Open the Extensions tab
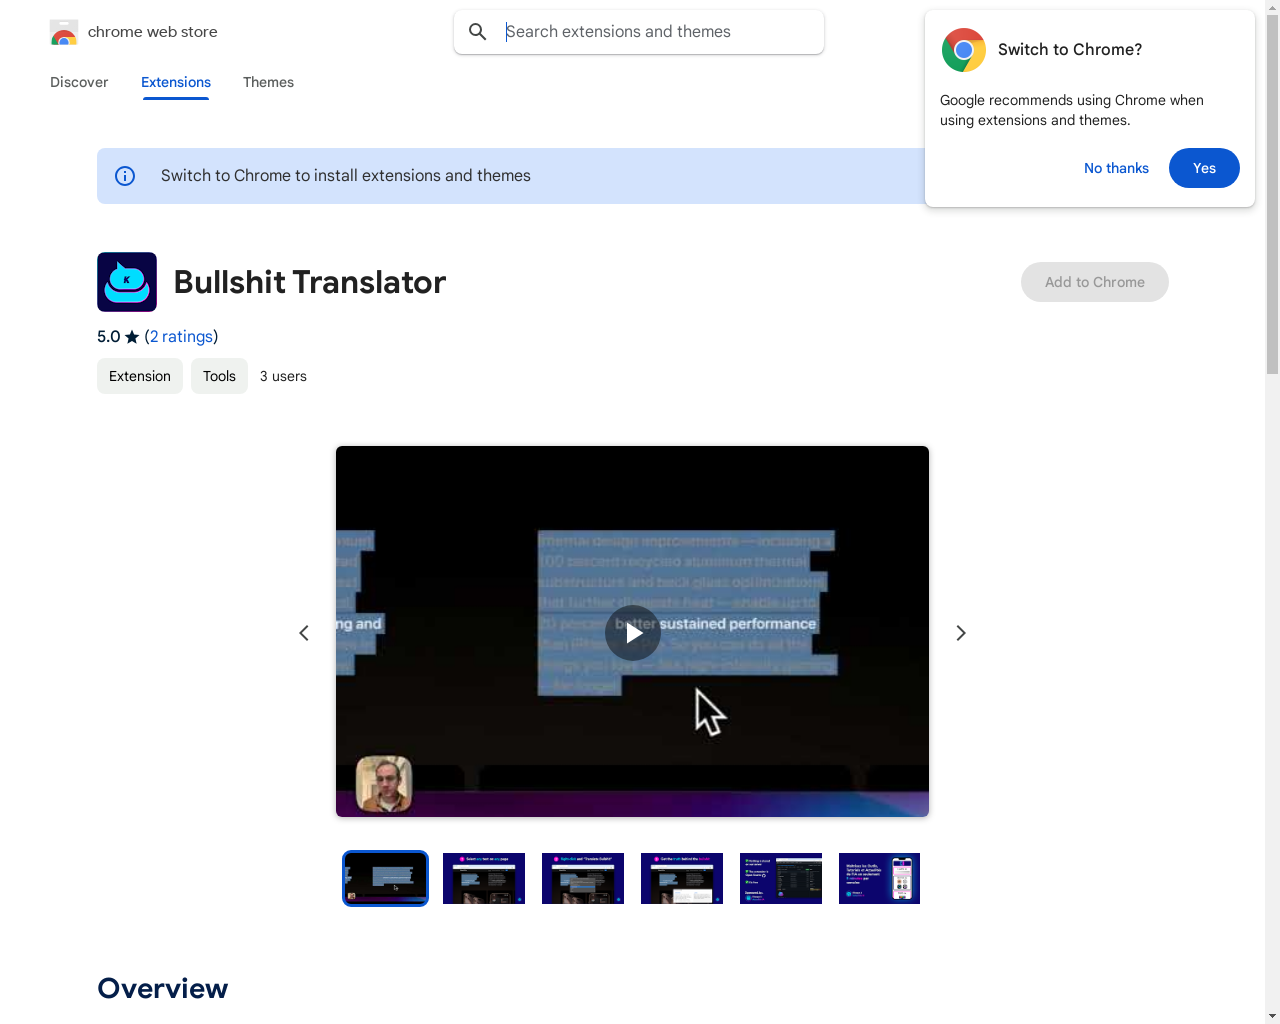Viewport: 1280px width, 1024px height. (176, 82)
